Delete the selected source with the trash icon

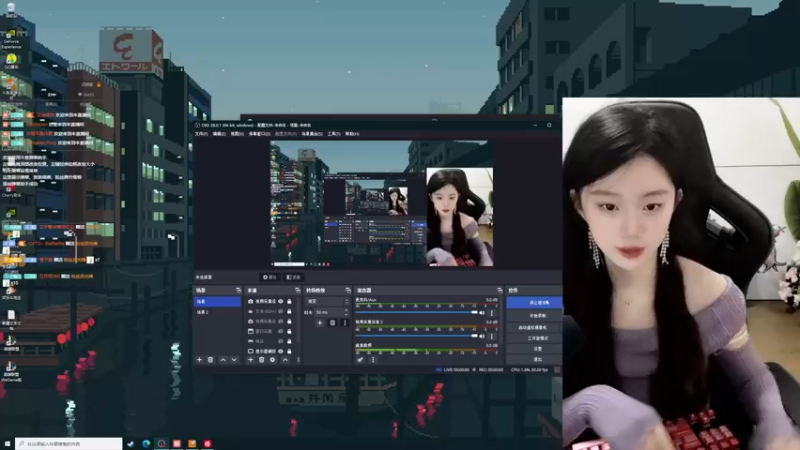point(261,360)
